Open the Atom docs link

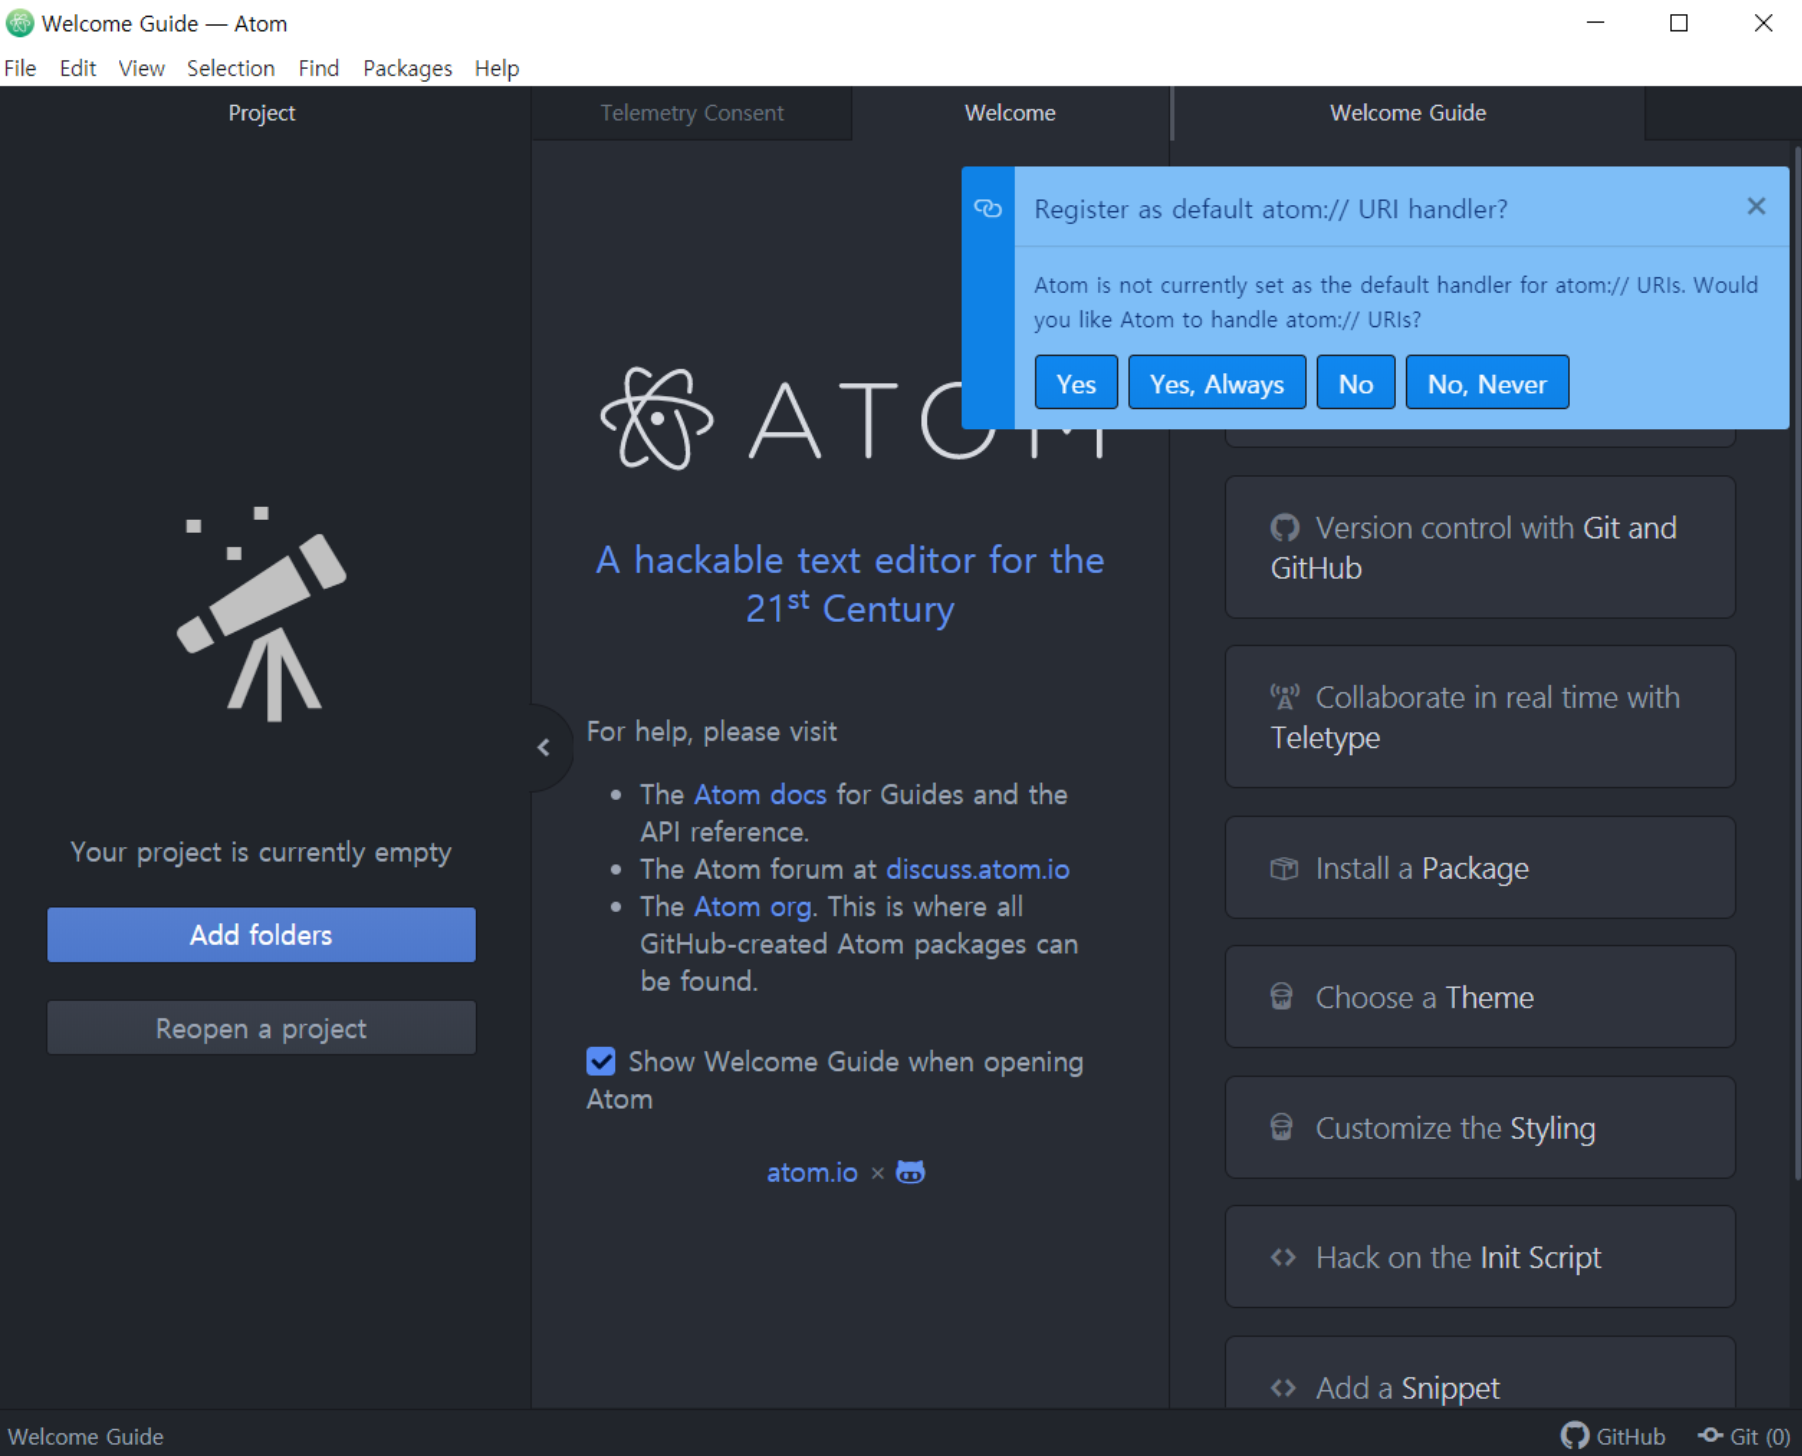pos(760,794)
